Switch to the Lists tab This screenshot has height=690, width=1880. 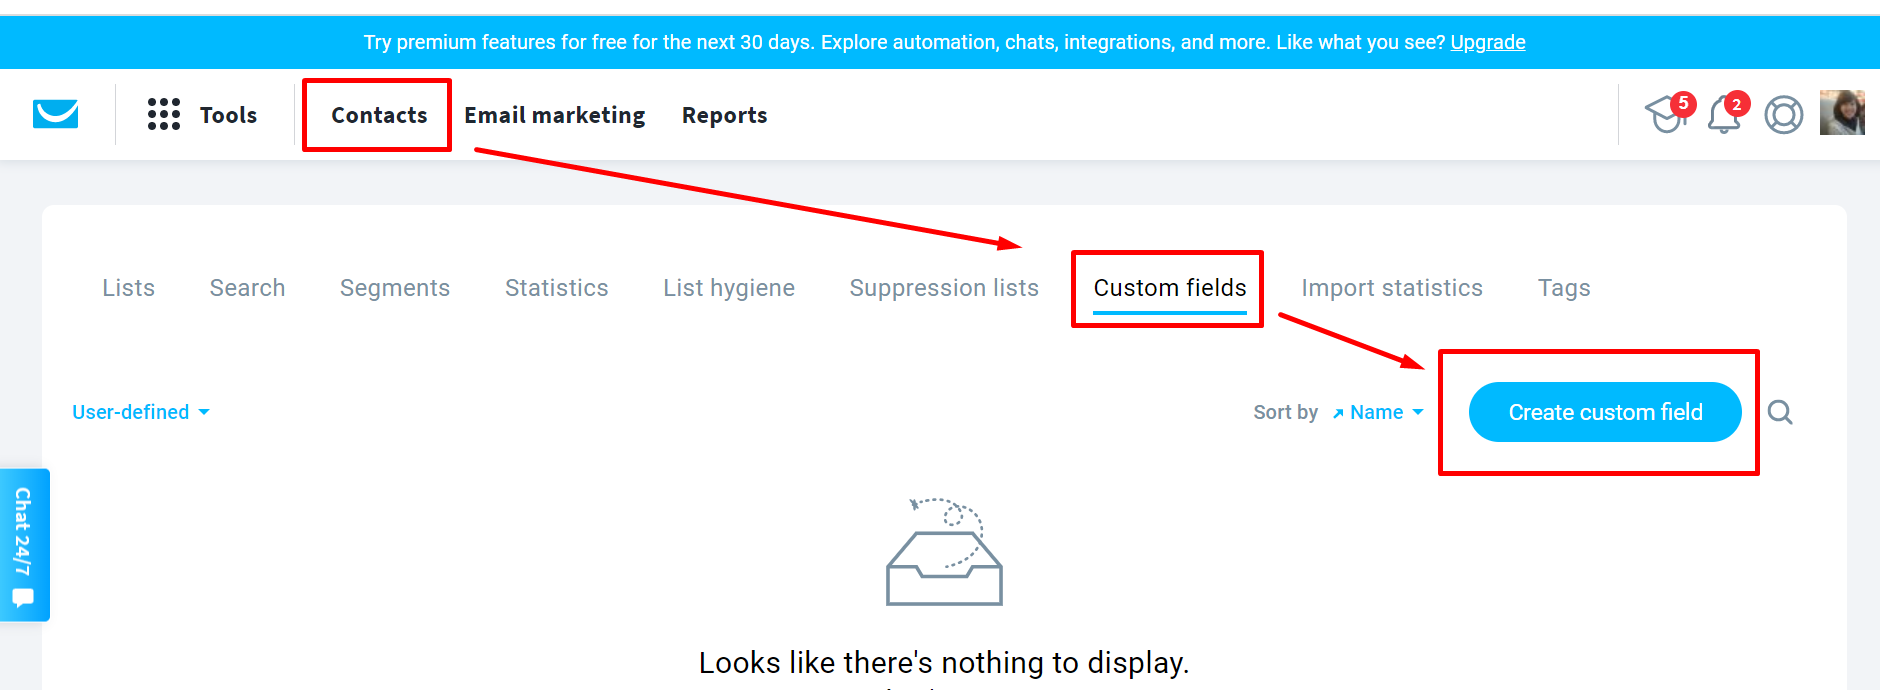click(128, 288)
